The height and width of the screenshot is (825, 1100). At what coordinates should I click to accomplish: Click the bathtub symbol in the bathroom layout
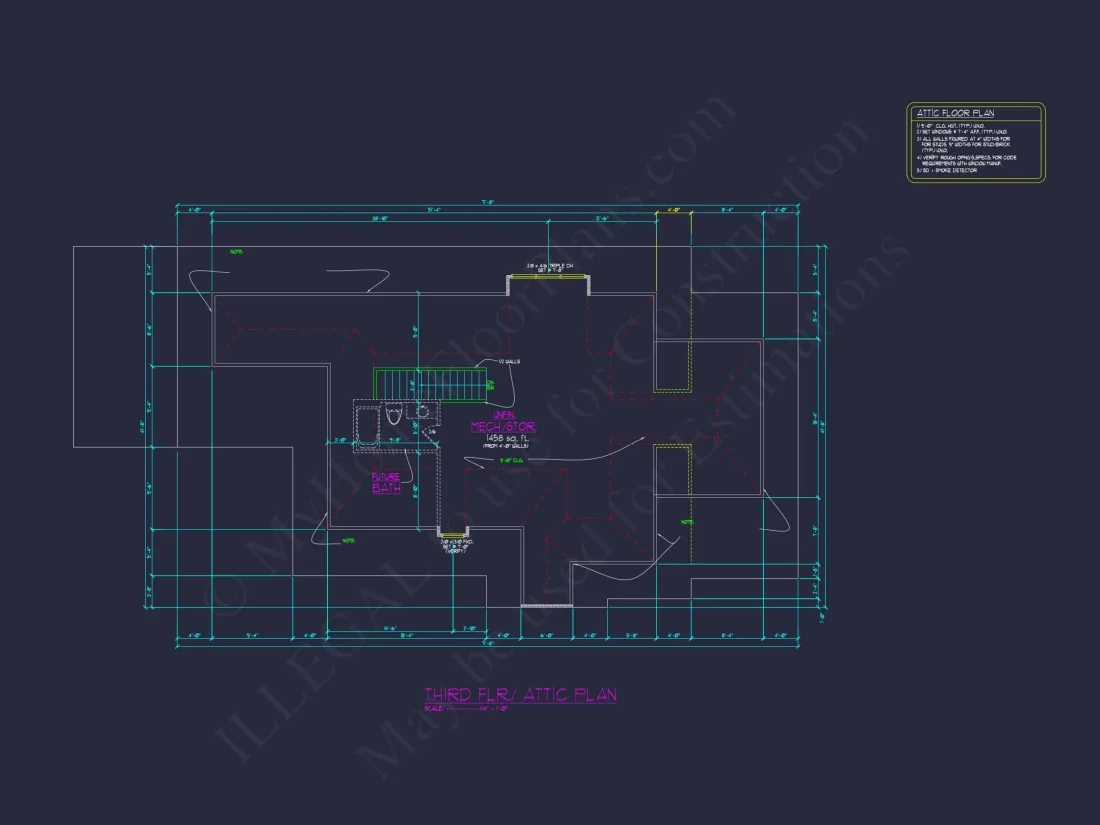pos(366,424)
